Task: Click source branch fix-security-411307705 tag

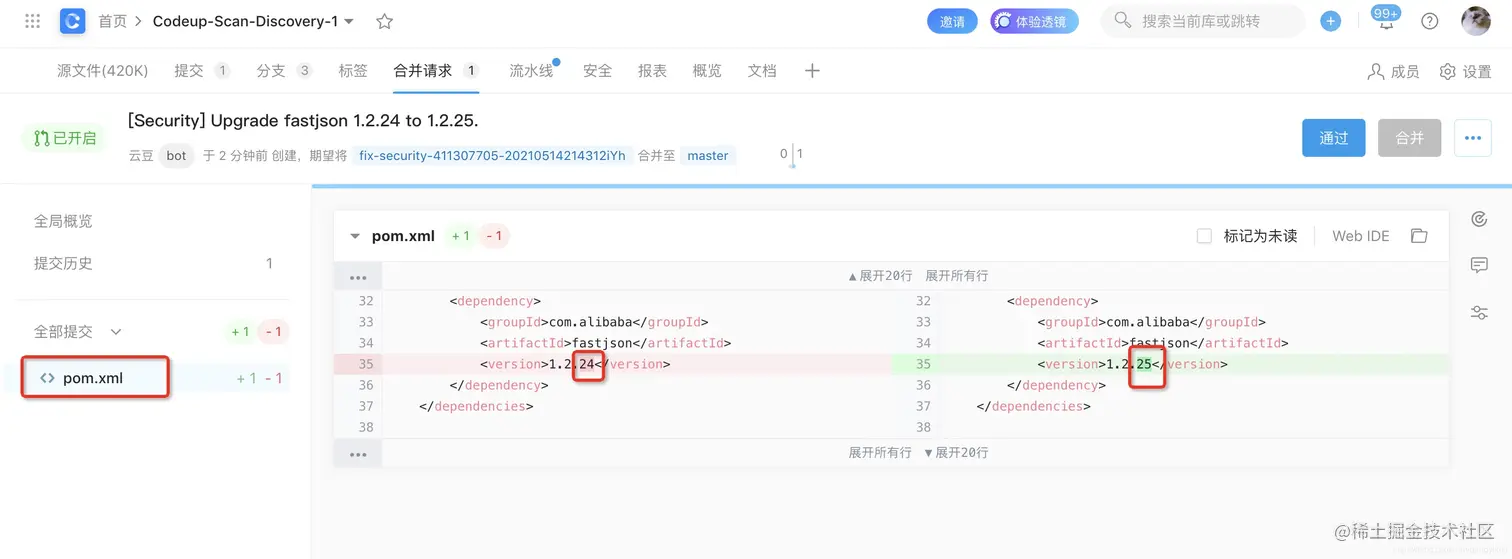Action: [492, 156]
